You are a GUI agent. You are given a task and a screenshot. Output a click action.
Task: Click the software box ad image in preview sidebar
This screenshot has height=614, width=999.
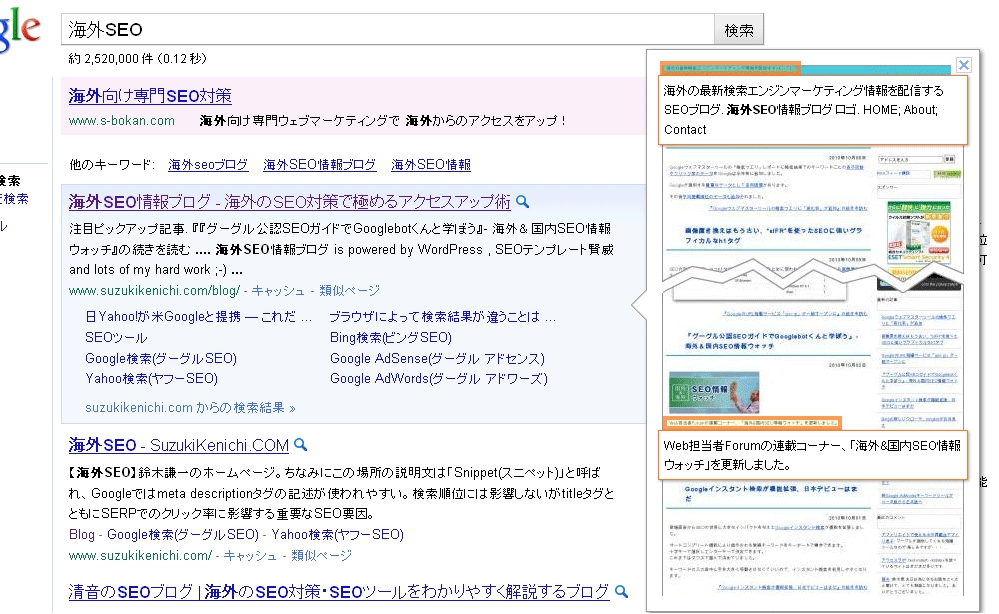919,232
